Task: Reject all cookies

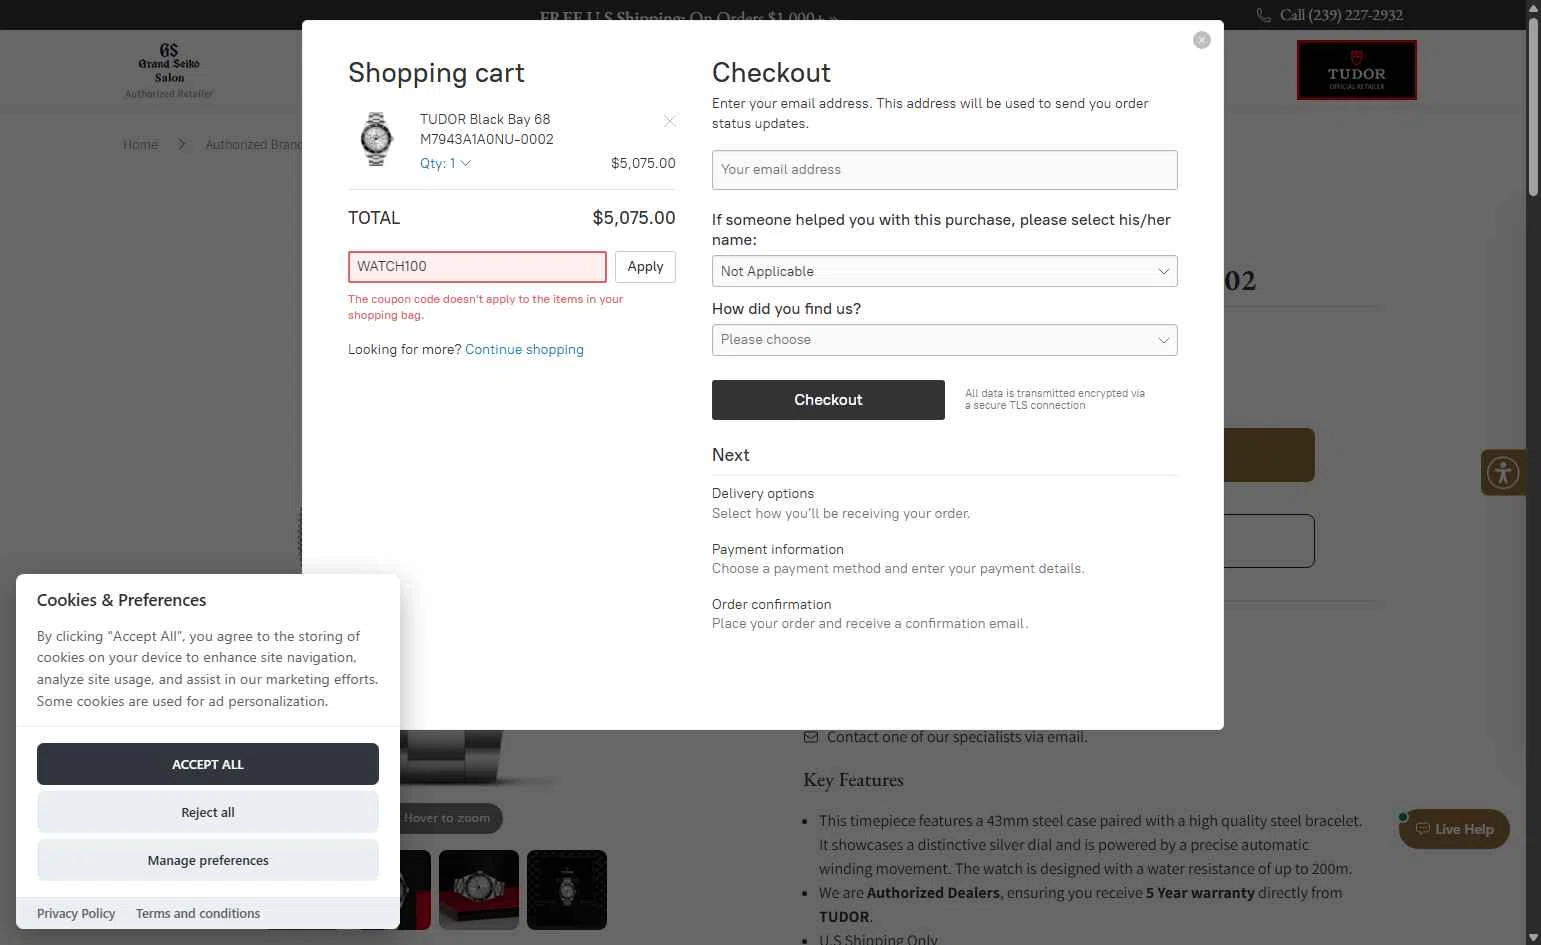Action: coord(208,812)
